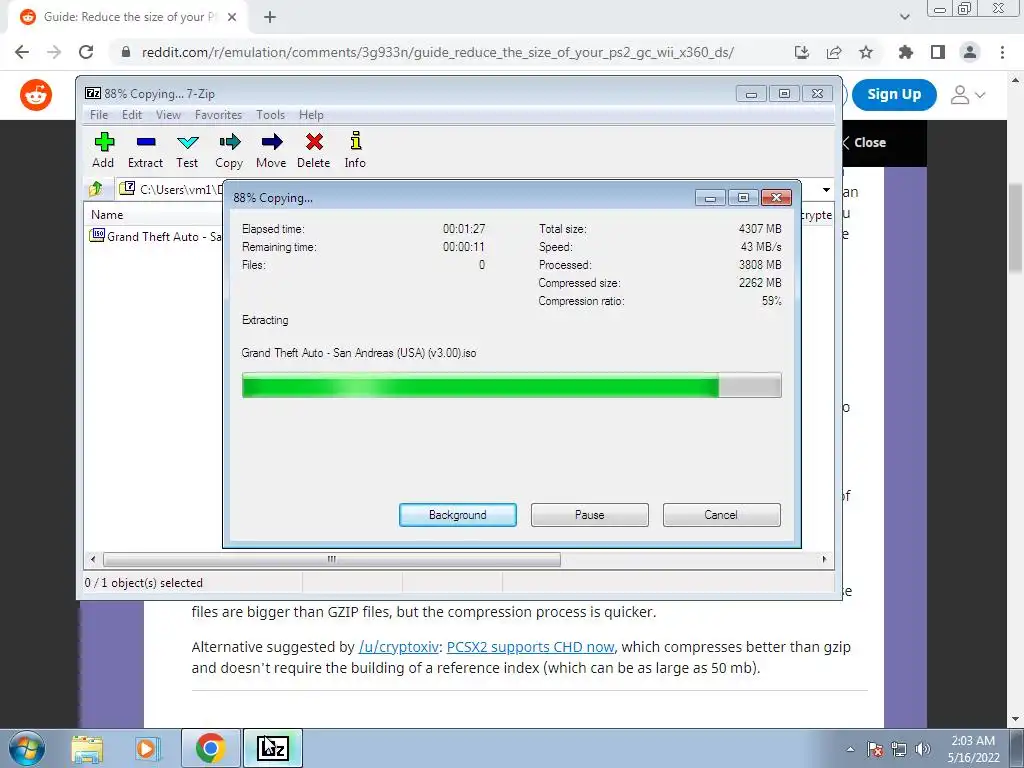Screen dimensions: 1024x768
Task: Click the browser back arrow
Action: (x=22, y=52)
